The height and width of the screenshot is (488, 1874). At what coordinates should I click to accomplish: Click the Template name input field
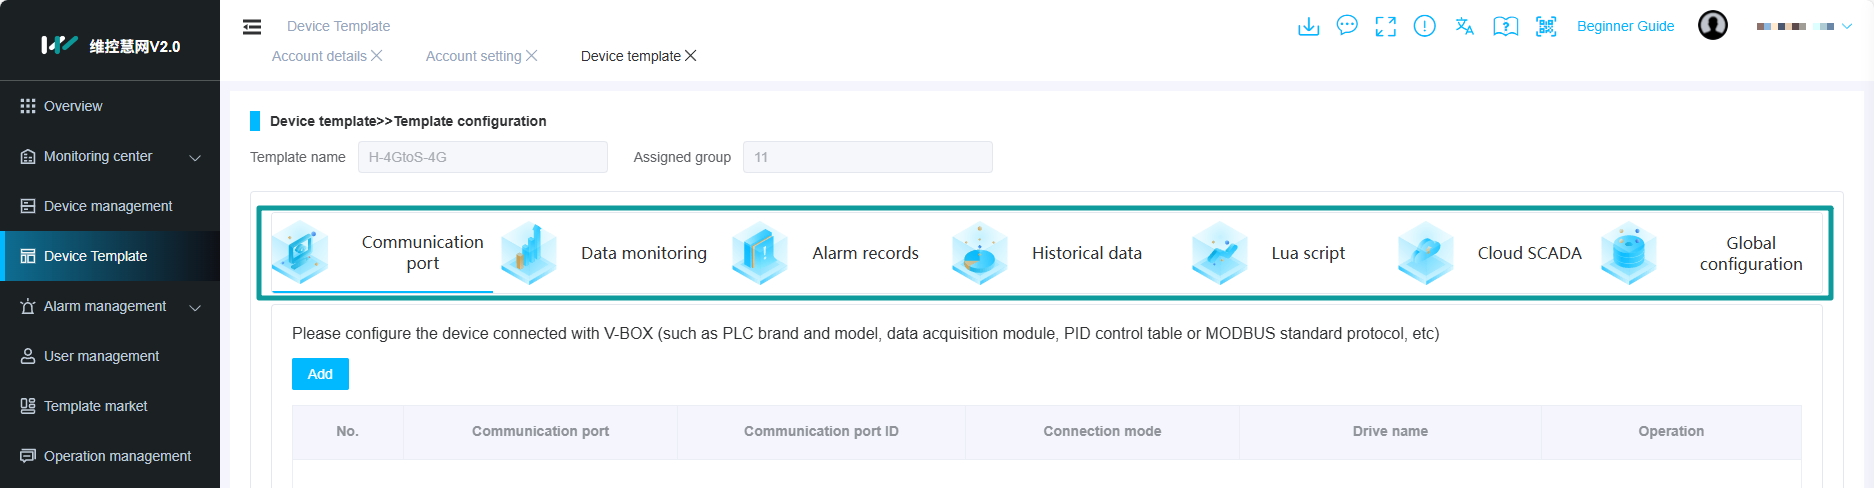pos(482,157)
